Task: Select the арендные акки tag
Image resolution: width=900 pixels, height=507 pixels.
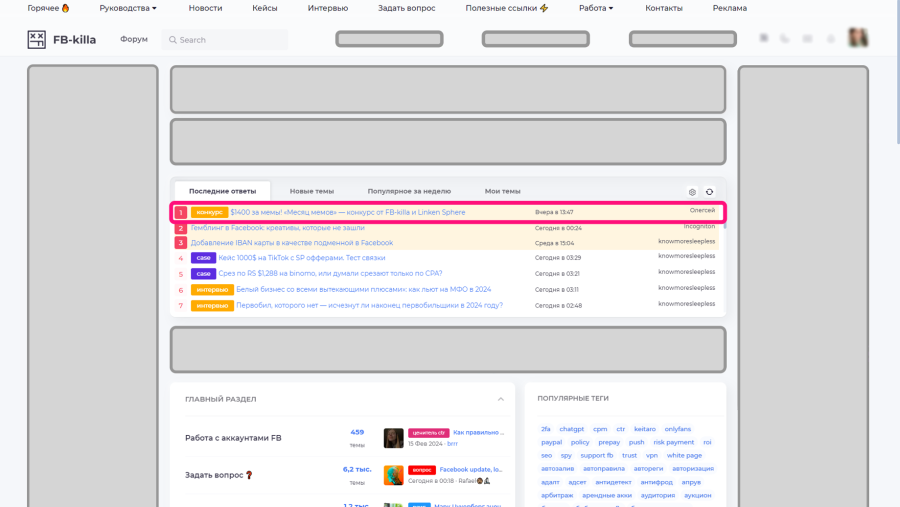Action: [607, 496]
